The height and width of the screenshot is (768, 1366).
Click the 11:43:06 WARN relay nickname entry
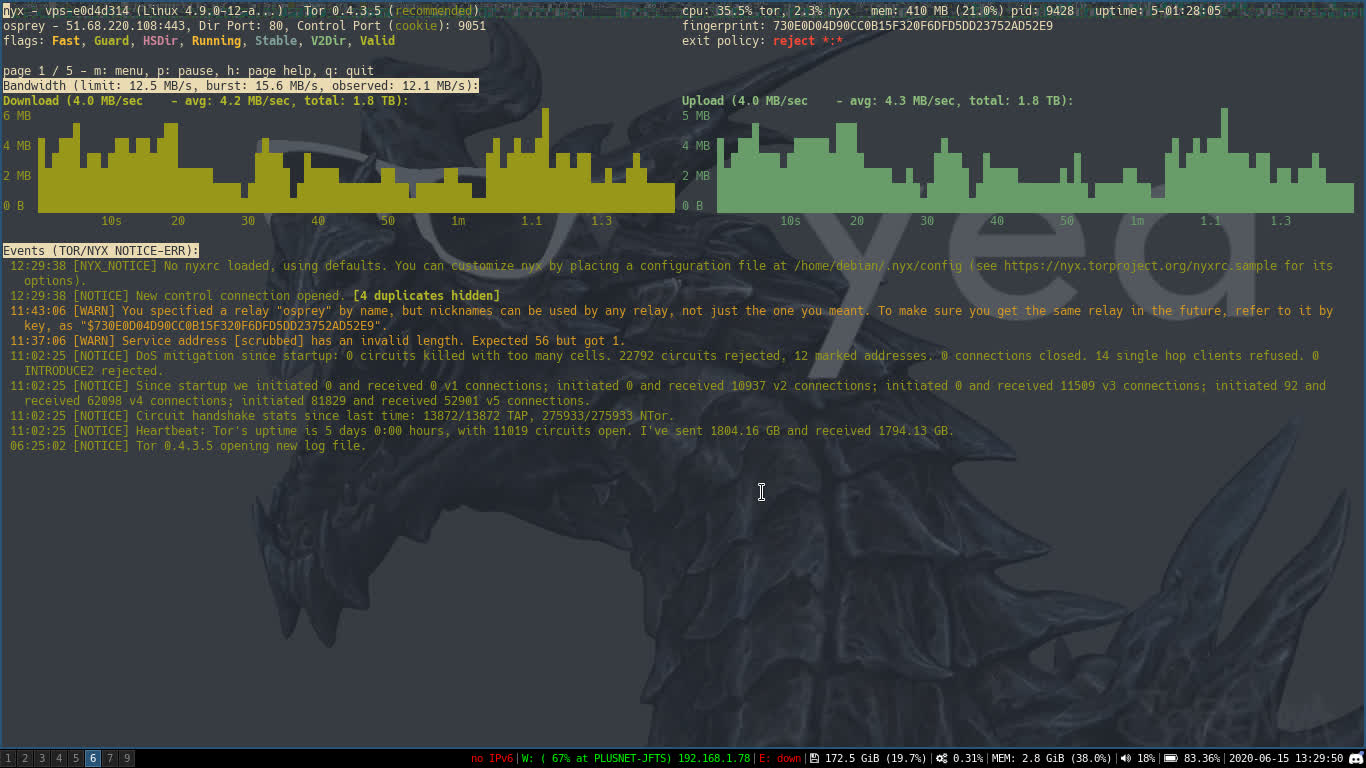672,318
